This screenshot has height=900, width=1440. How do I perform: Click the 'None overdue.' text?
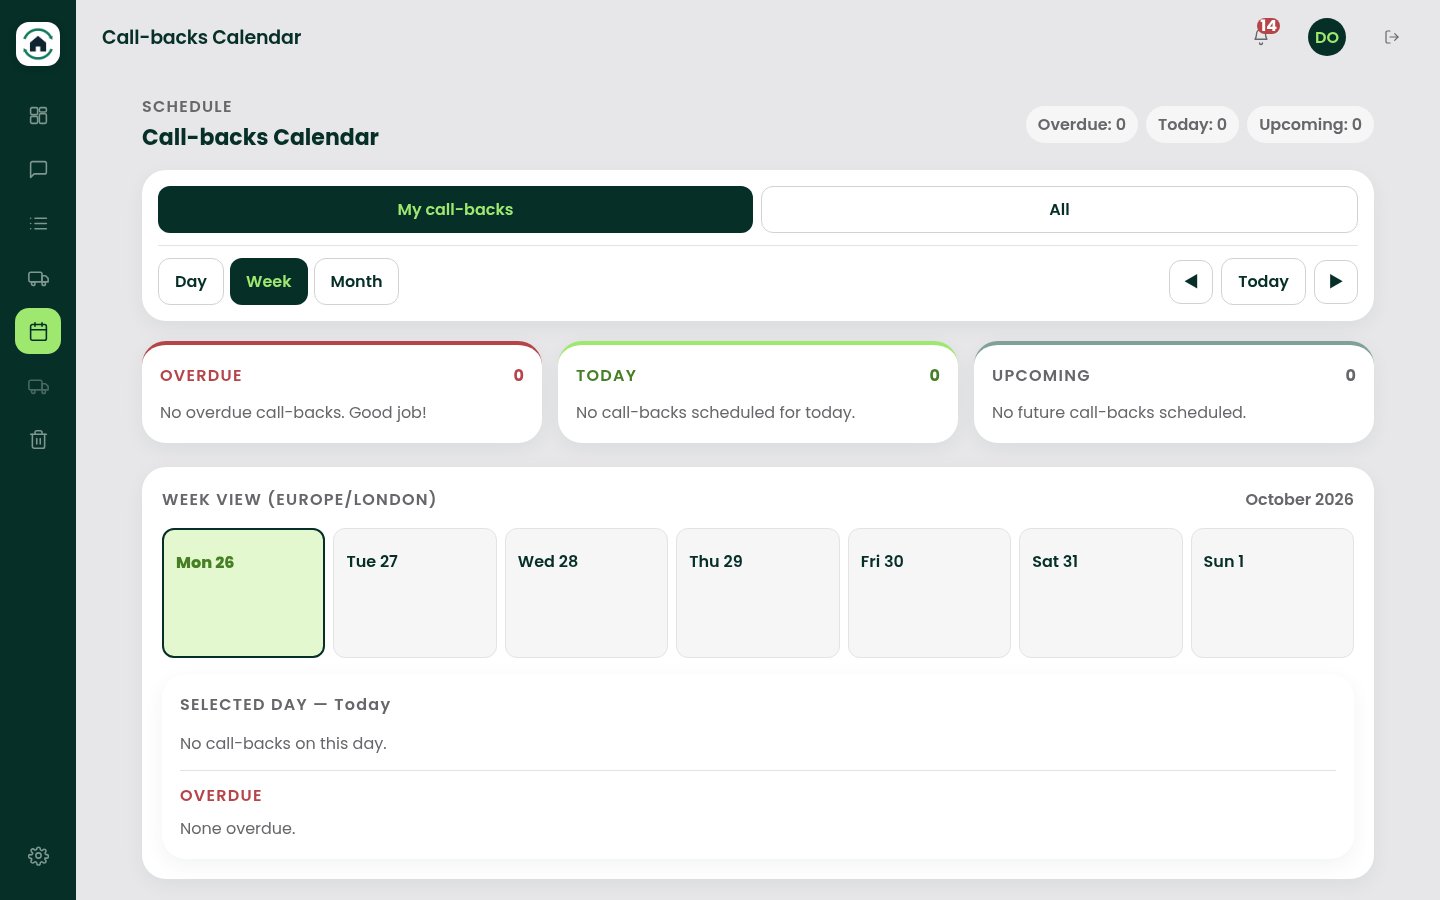[238, 829]
